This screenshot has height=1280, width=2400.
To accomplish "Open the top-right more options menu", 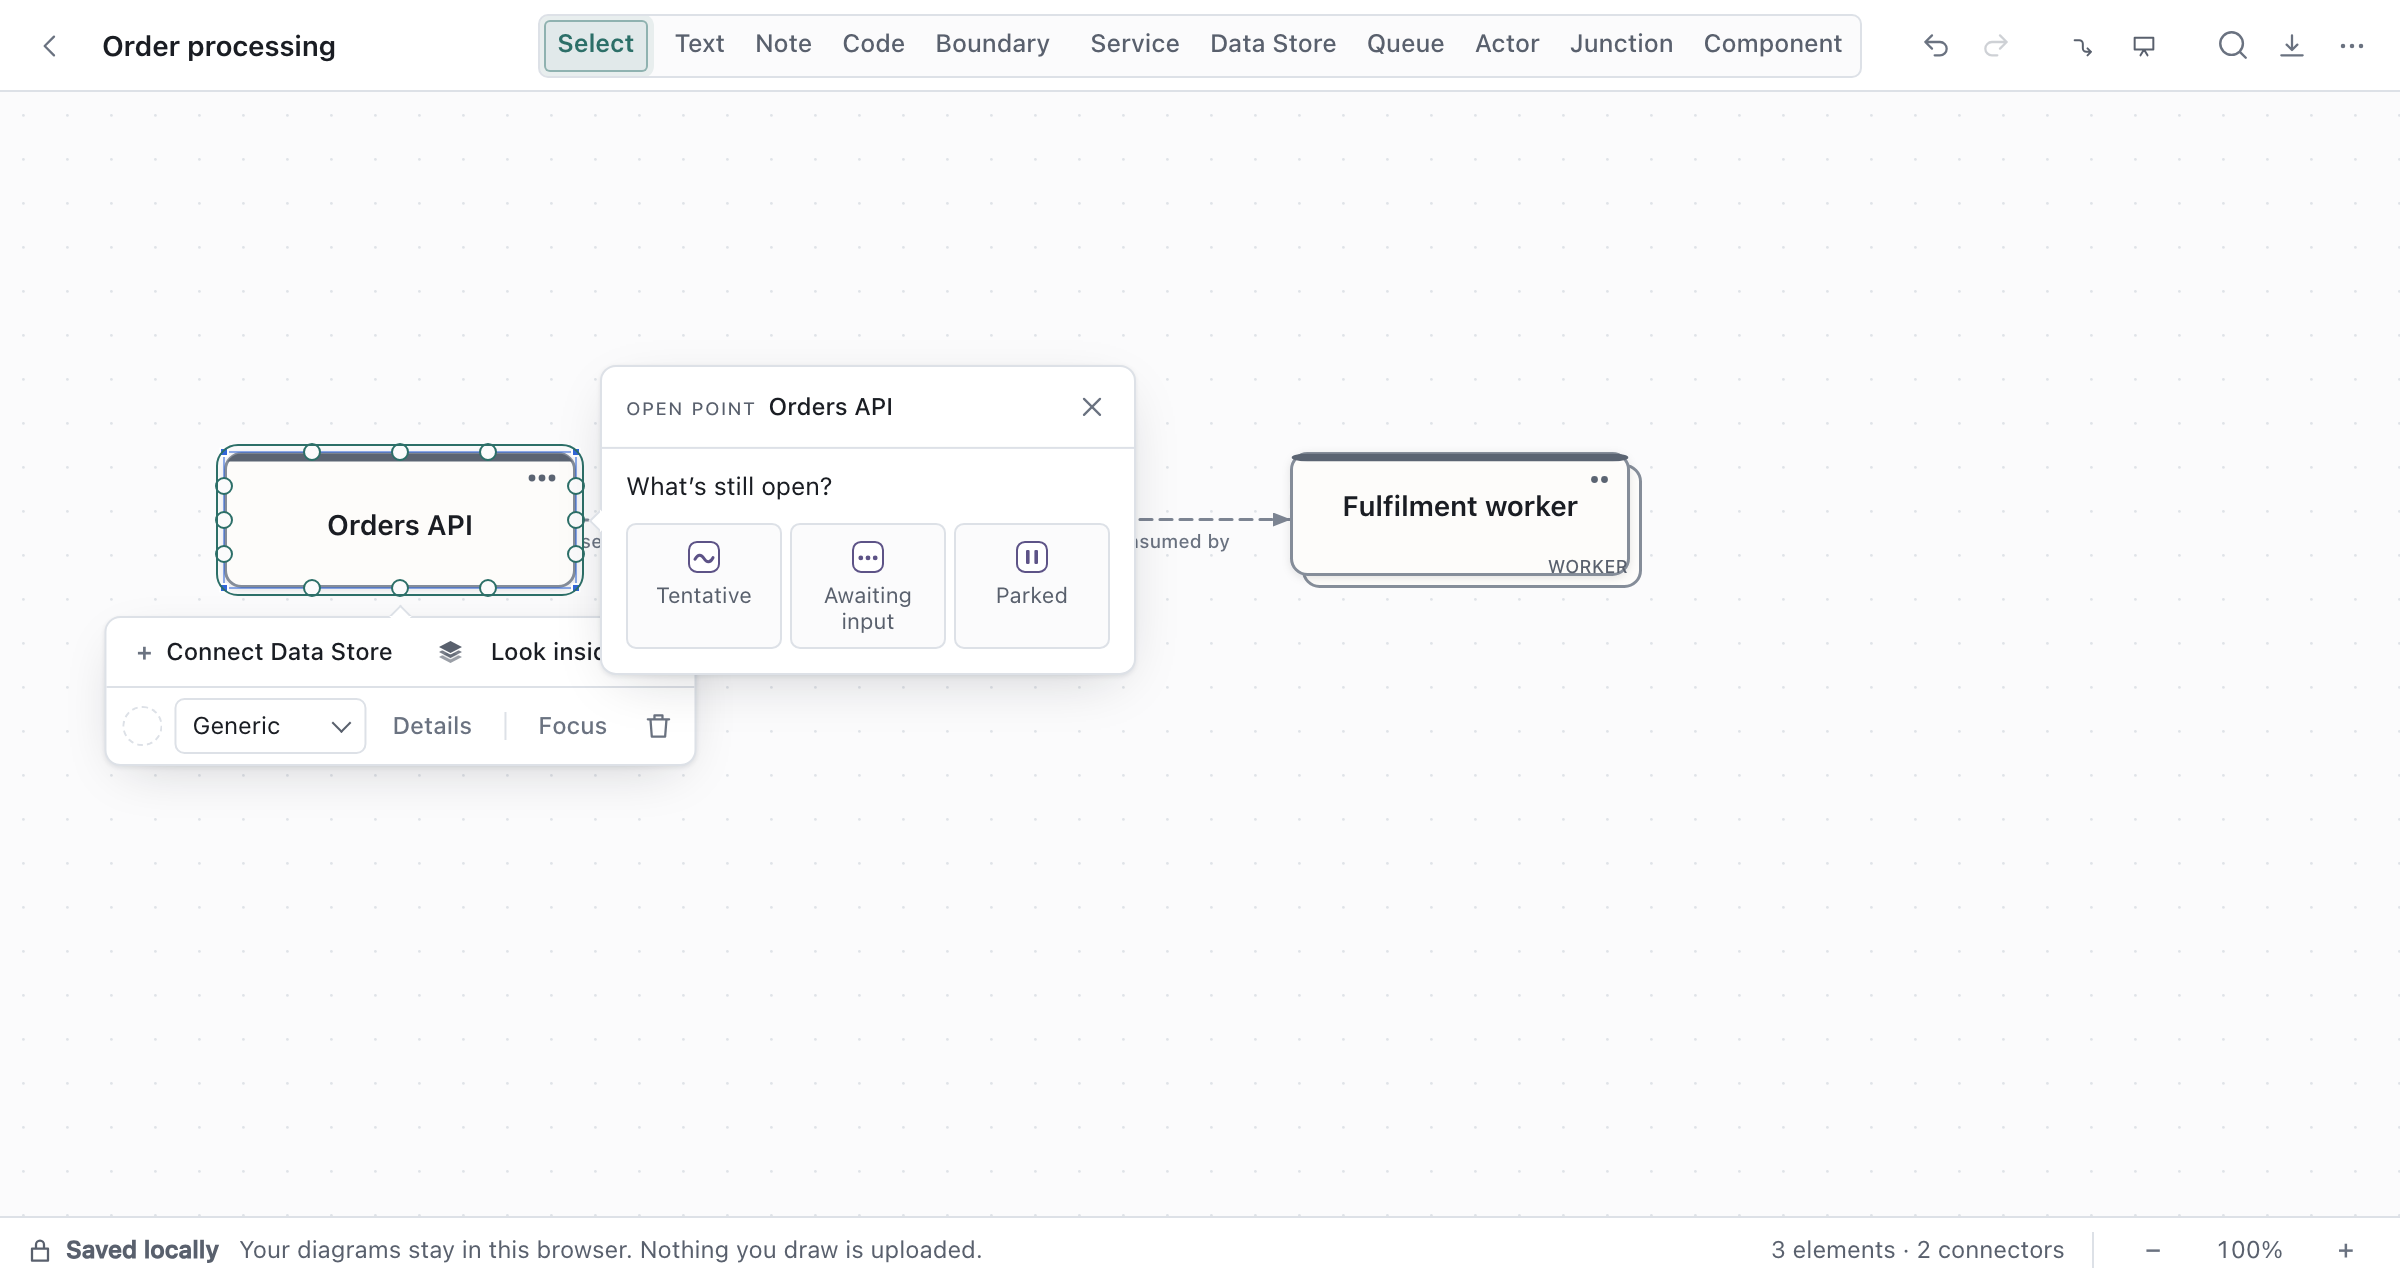I will coord(2351,46).
